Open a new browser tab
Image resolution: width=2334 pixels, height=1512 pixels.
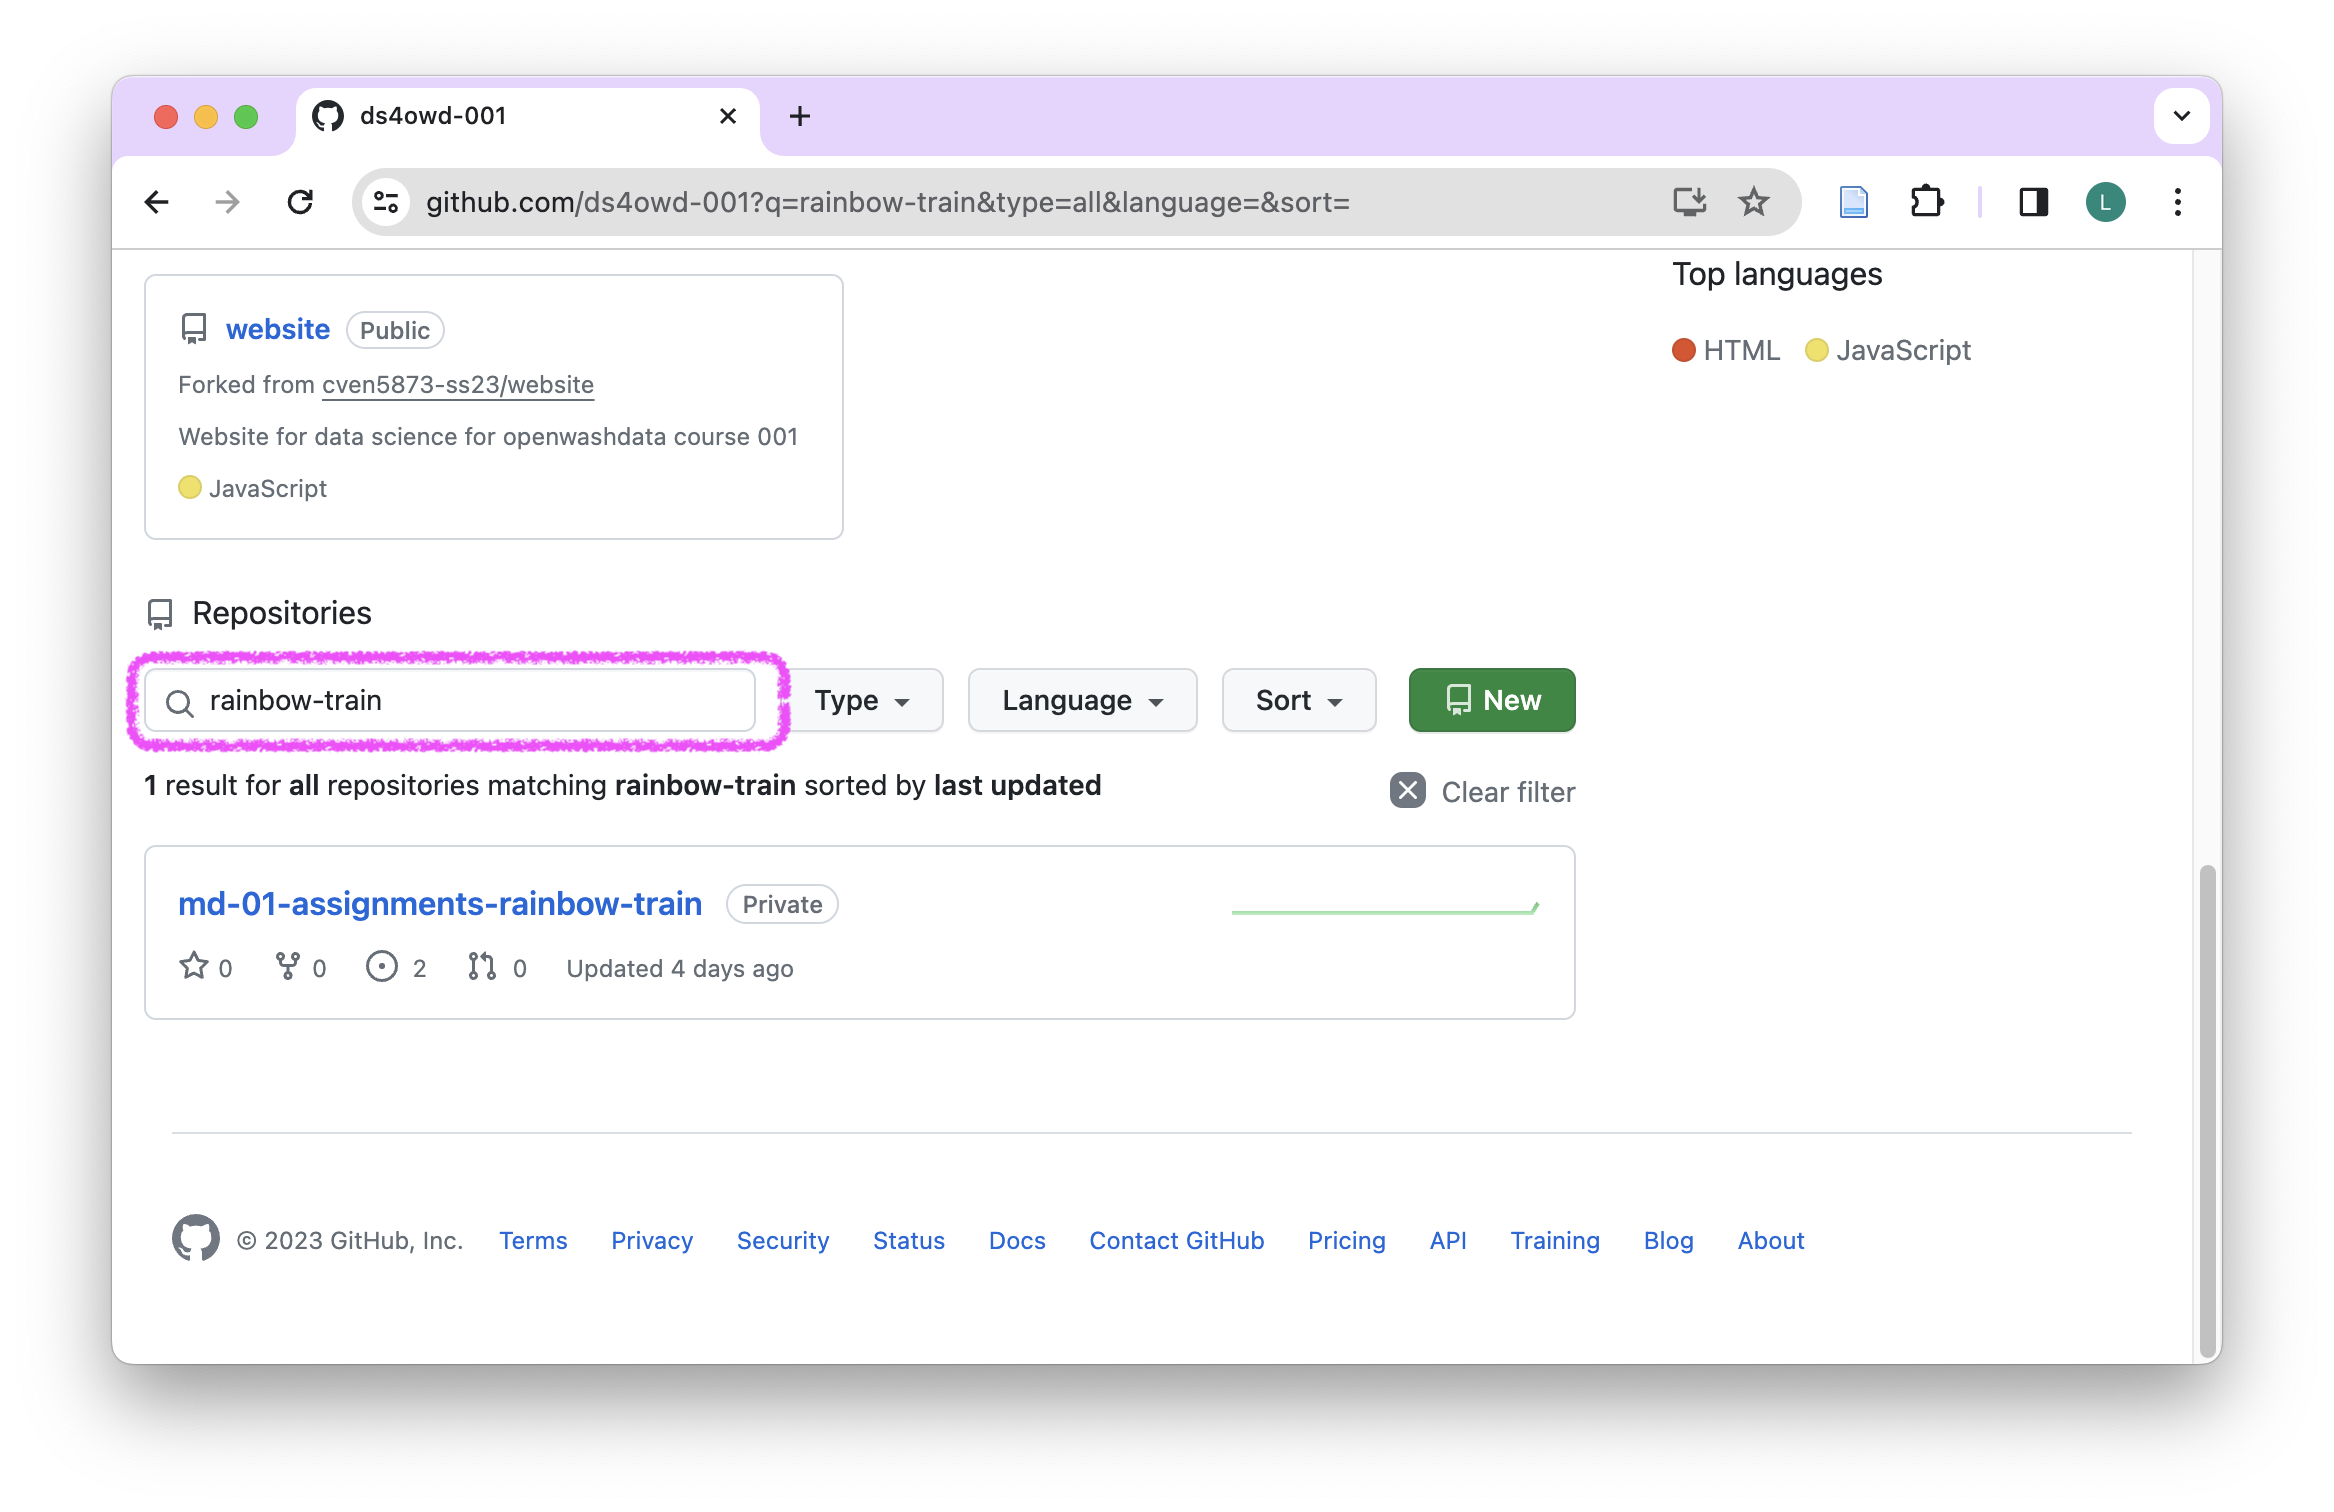coord(799,116)
